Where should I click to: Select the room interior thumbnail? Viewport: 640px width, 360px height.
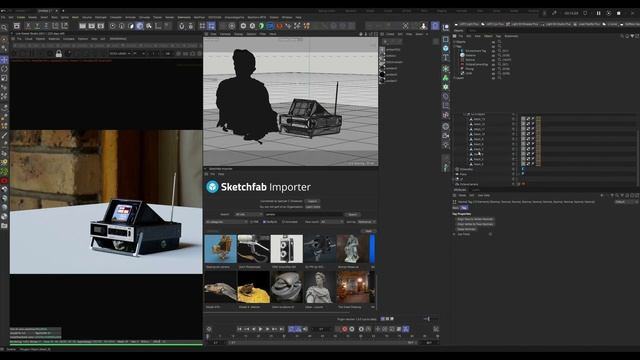pyautogui.click(x=353, y=288)
